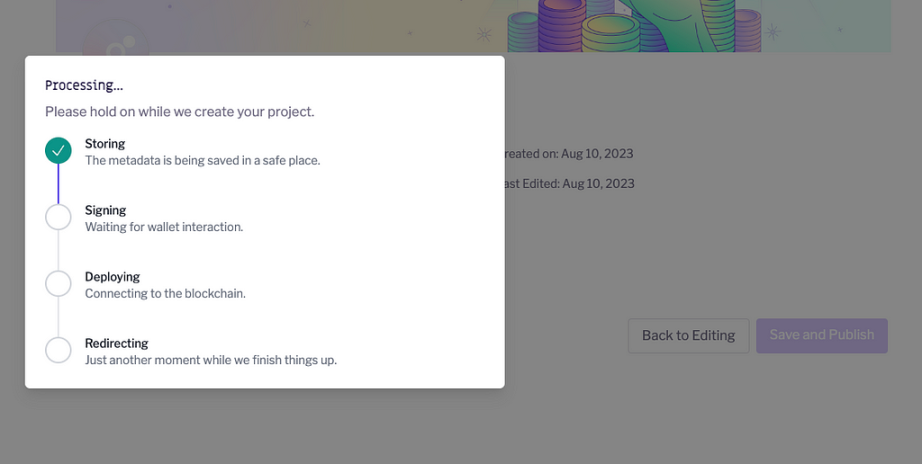Select the Signing step label
This screenshot has height=464, width=922.
click(105, 210)
